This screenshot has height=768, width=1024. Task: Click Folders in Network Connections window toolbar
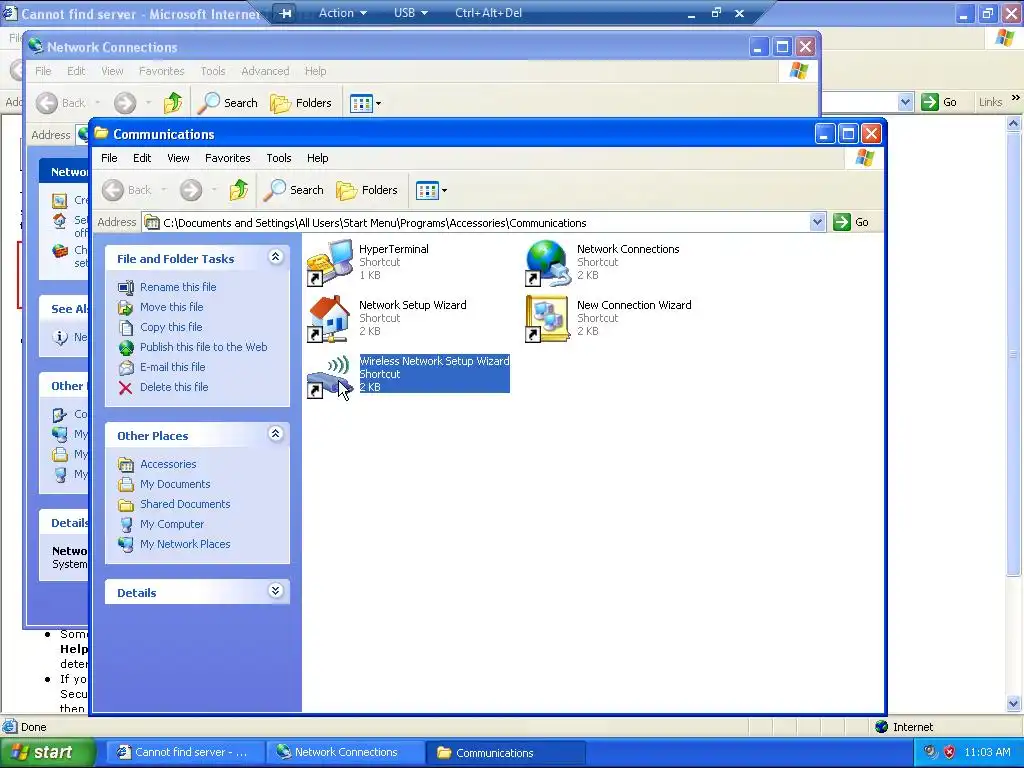tap(301, 103)
